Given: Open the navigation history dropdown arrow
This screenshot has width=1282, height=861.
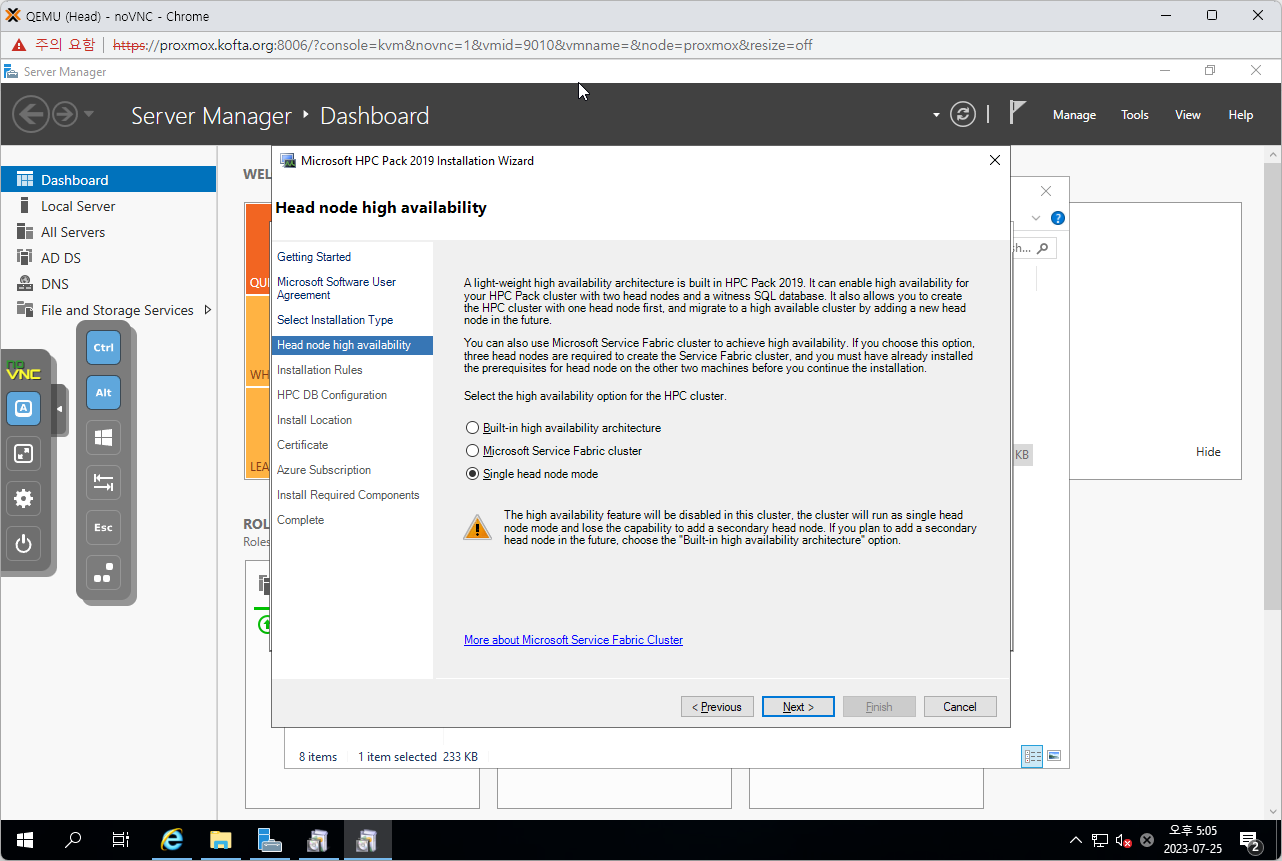Looking at the screenshot, I should pyautogui.click(x=89, y=114).
